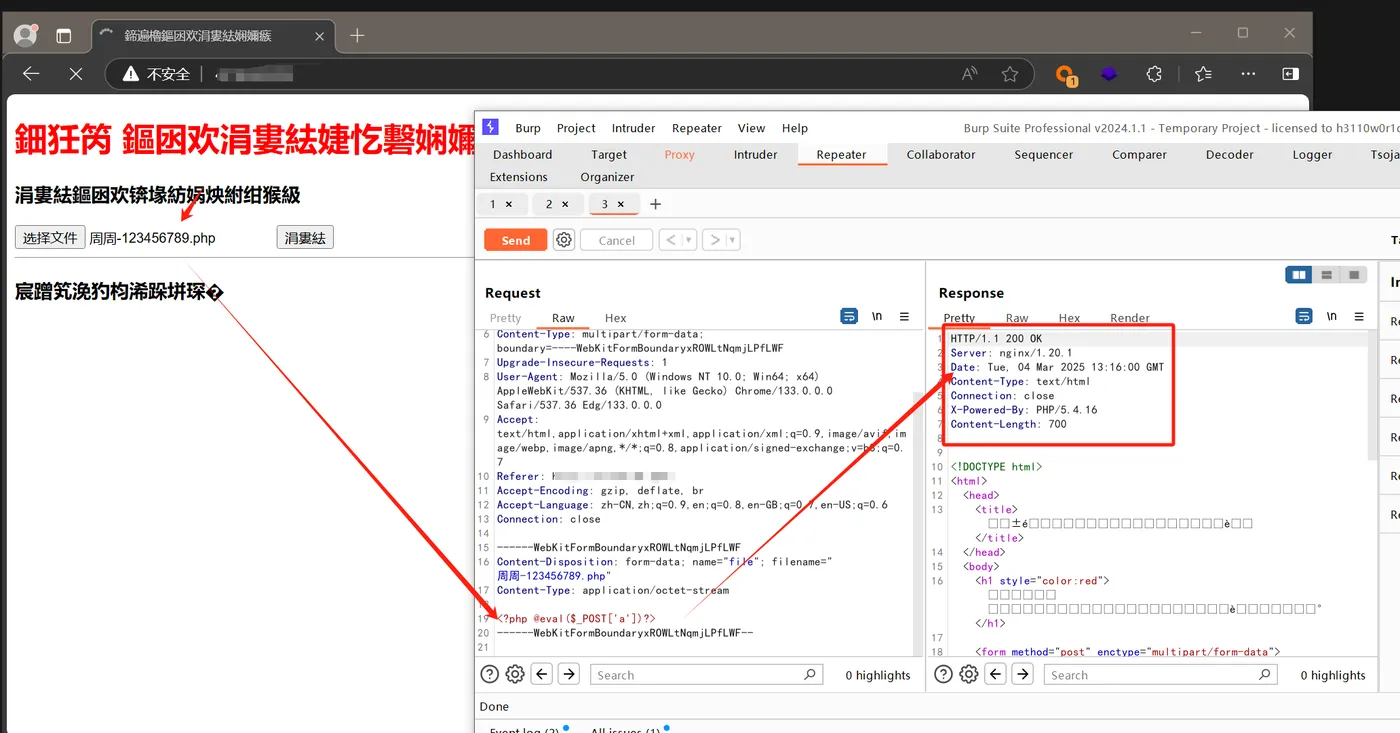The width and height of the screenshot is (1400, 733).
Task: Open next history dropdown arrow
Action: click(x=733, y=240)
